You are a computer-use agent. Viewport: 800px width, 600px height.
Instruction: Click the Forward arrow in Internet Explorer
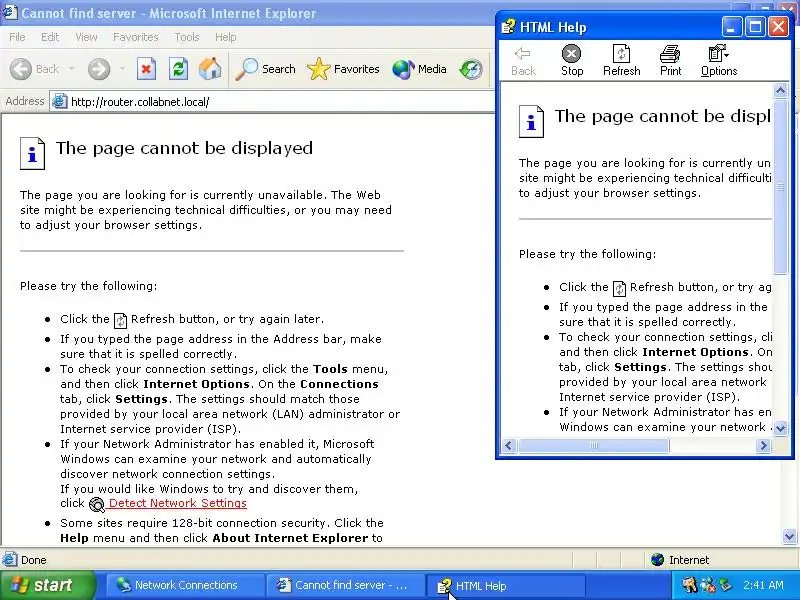tap(99, 69)
